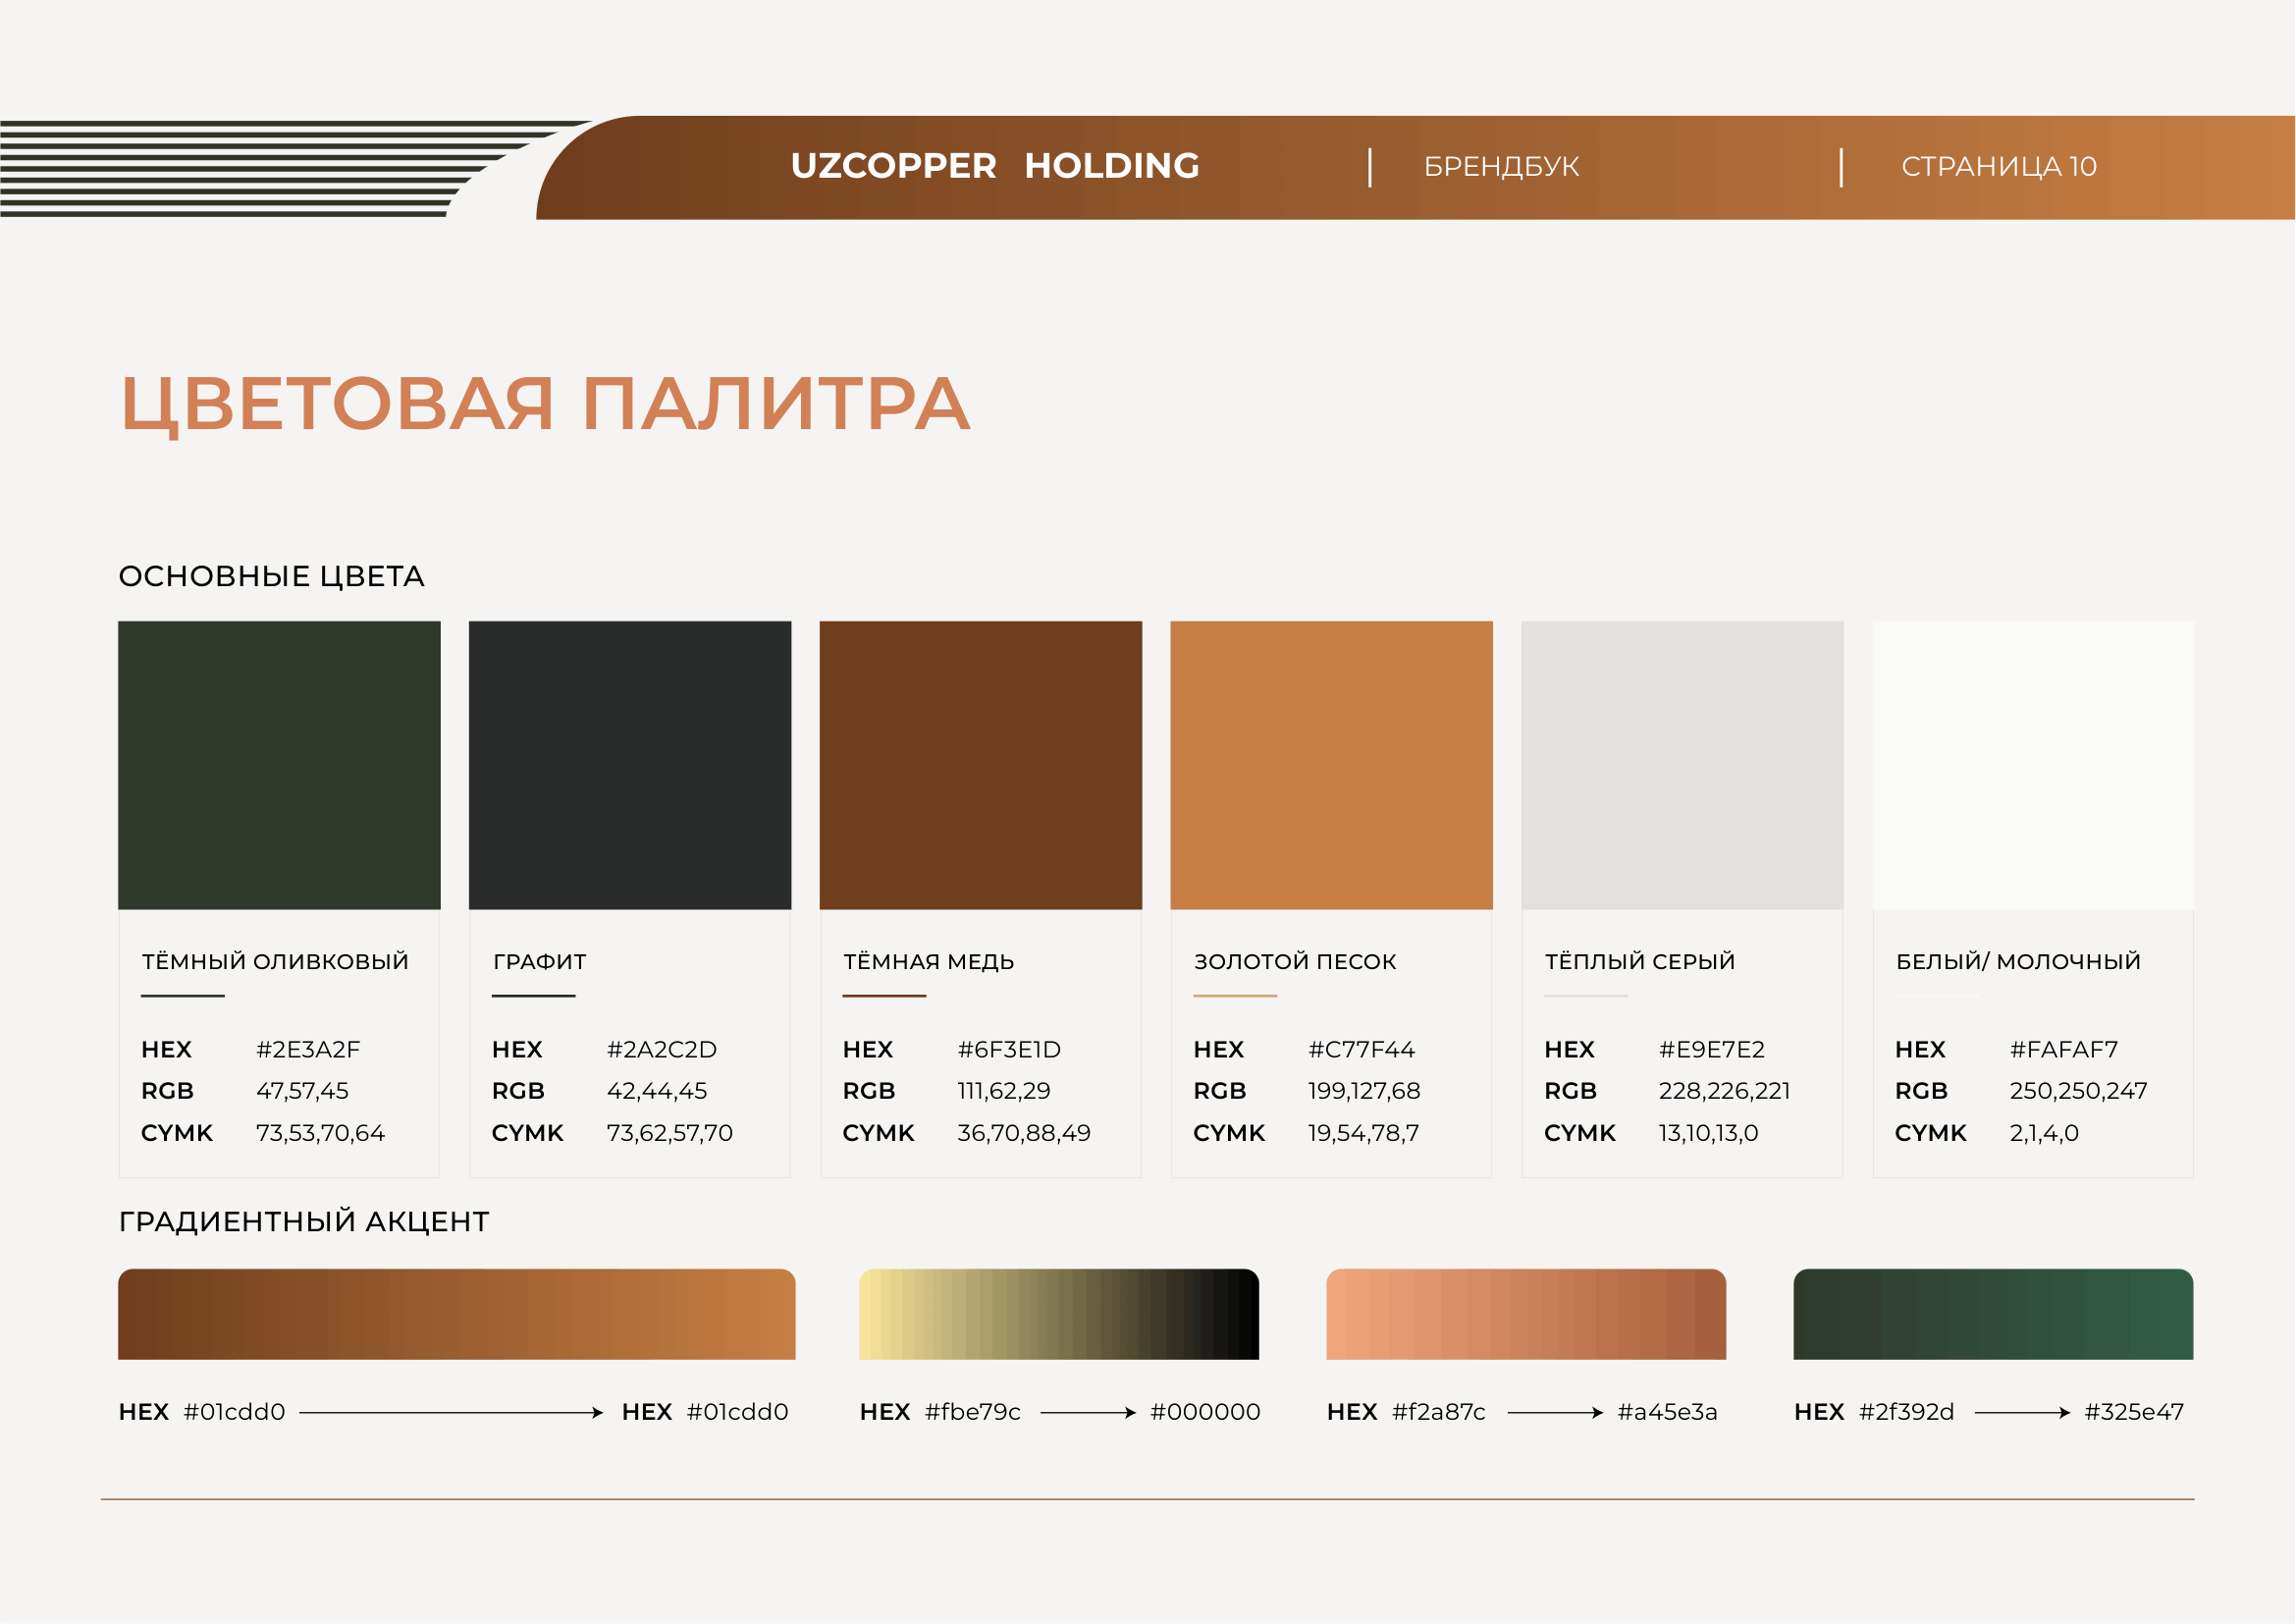This screenshot has height=1624, width=2296.
Task: Click the RGB value 111,62,29
Action: coord(1005,1092)
